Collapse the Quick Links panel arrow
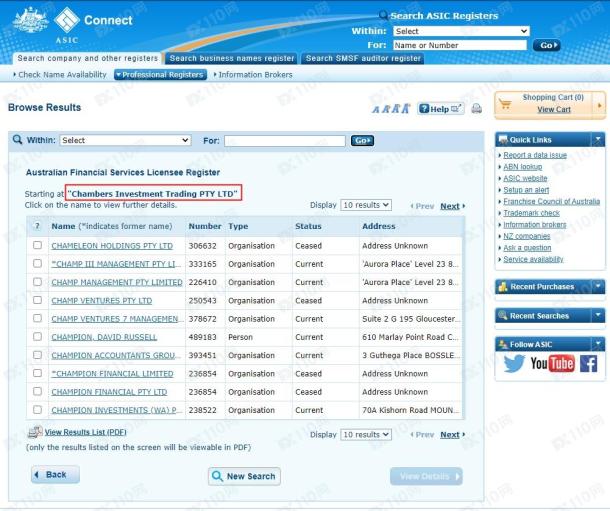 (x=598, y=139)
